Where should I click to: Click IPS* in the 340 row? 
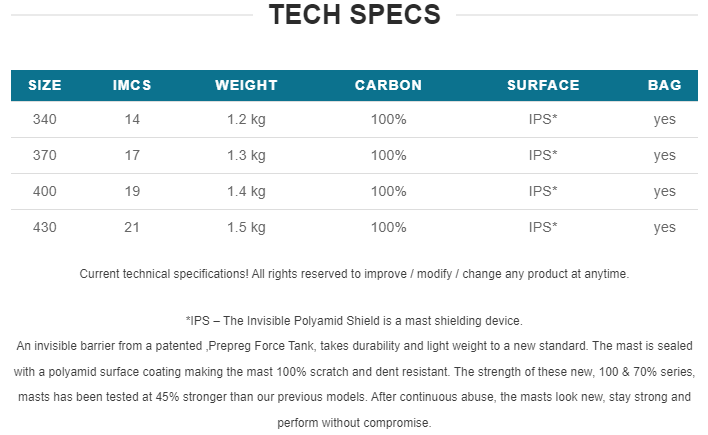[543, 119]
